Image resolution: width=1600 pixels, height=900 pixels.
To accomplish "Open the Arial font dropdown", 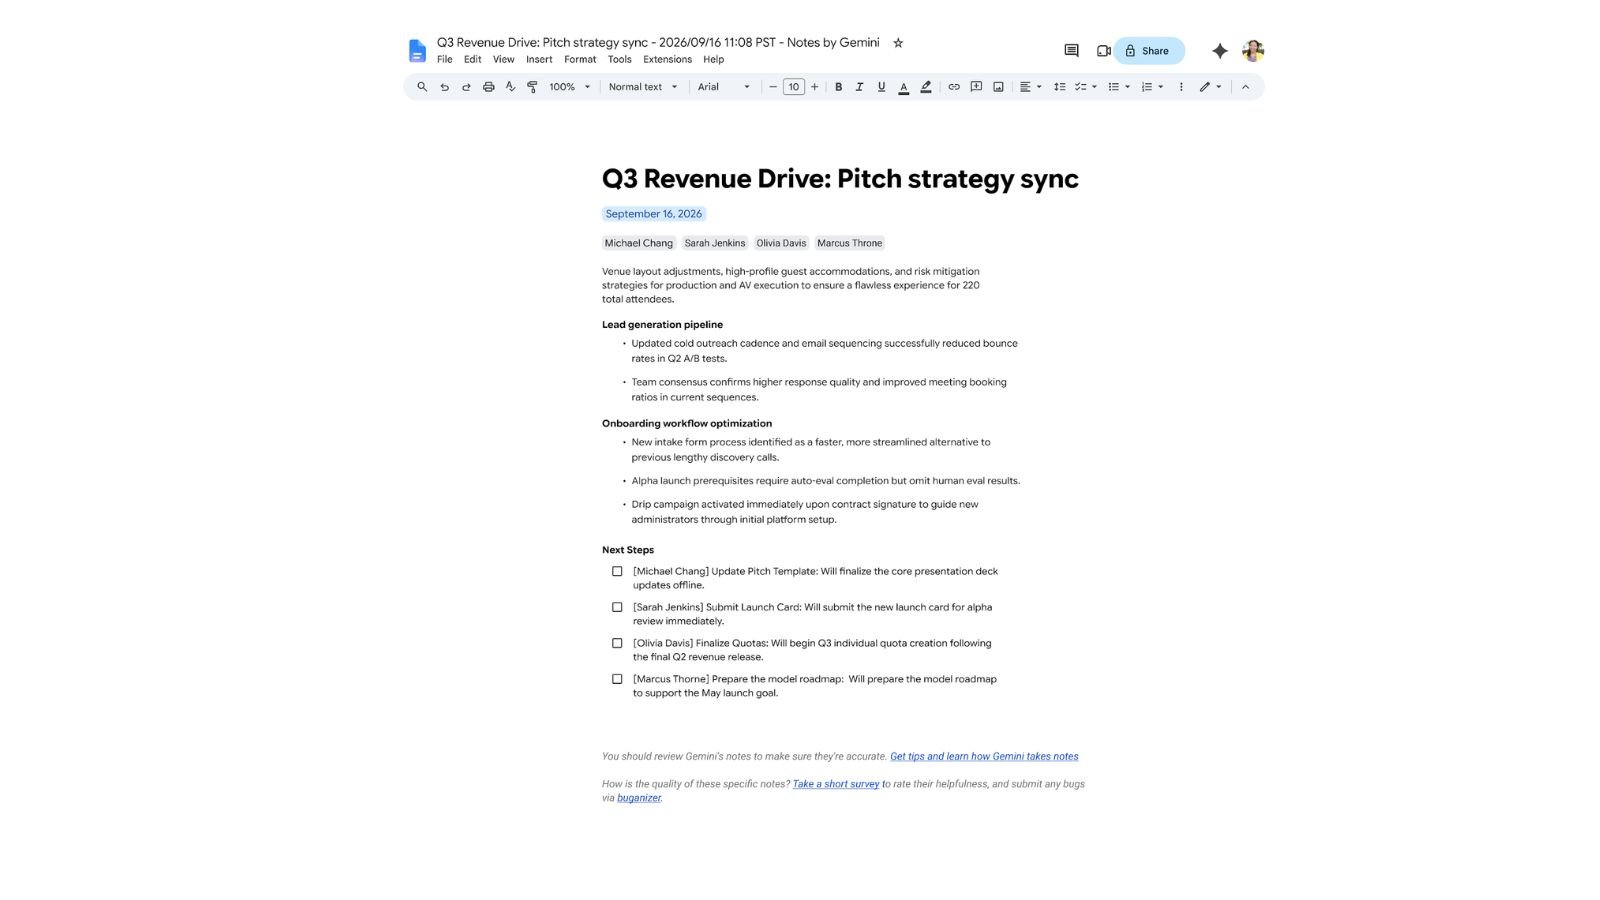I will [x=724, y=87].
